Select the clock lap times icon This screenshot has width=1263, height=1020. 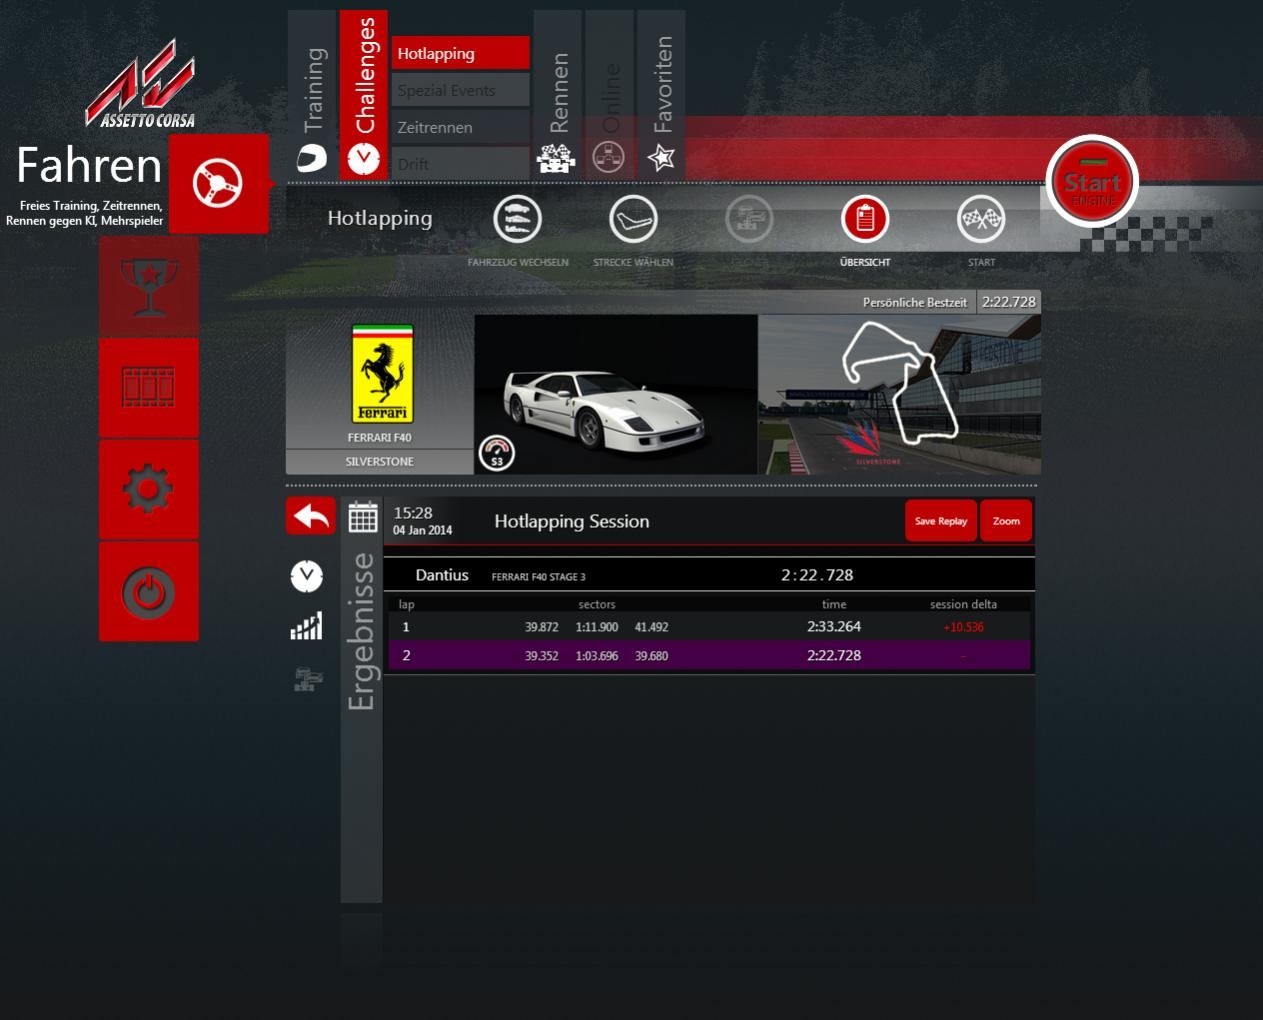tap(307, 576)
